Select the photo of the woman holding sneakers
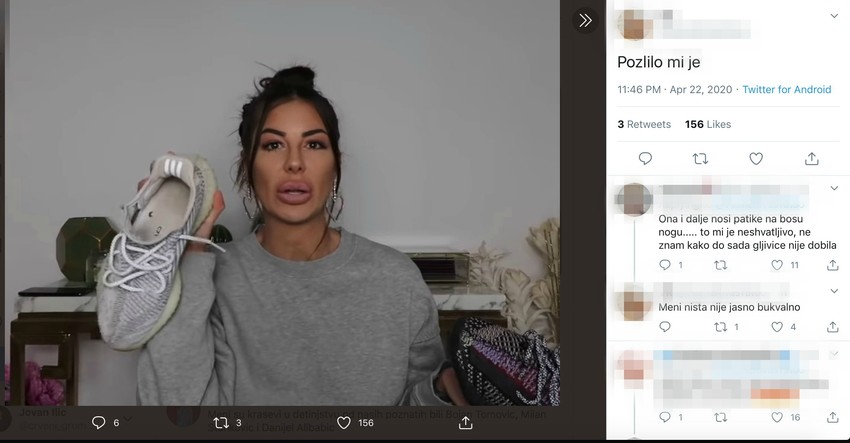850x443 pixels. point(282,203)
